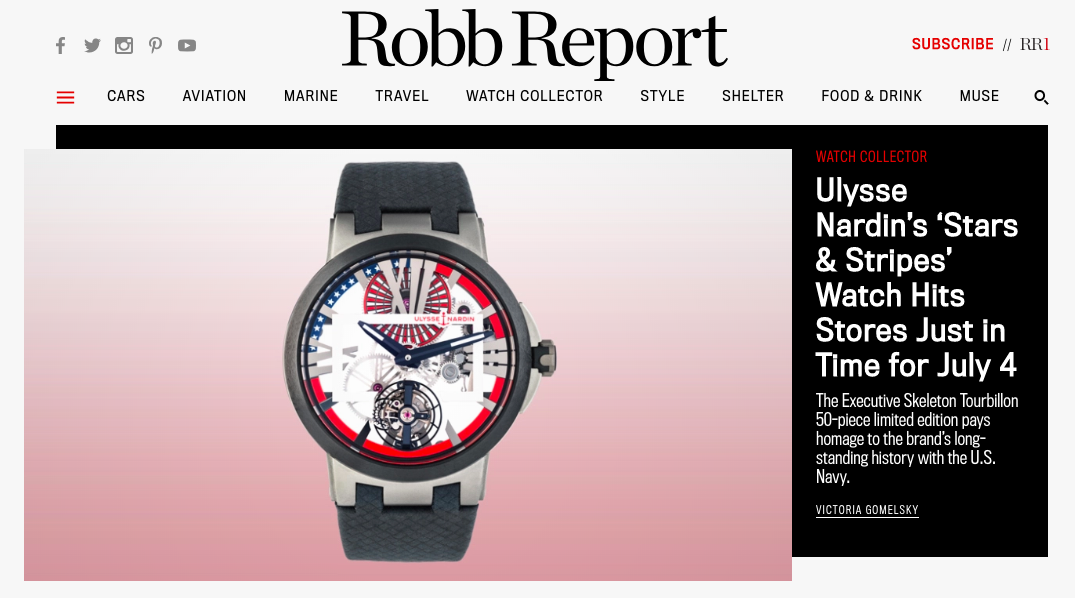The image size is (1075, 598).
Task: Select Marine in the navigation bar
Action: pos(311,96)
